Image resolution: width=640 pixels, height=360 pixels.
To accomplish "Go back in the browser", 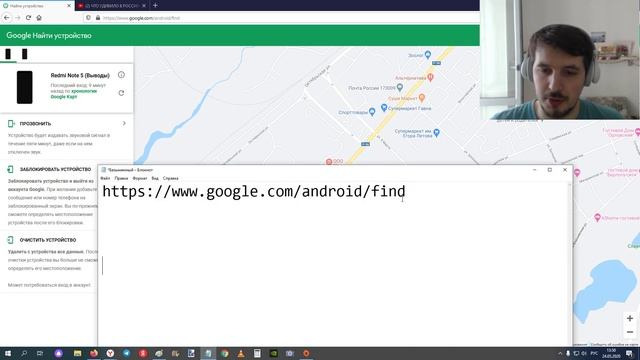I will [x=7, y=18].
